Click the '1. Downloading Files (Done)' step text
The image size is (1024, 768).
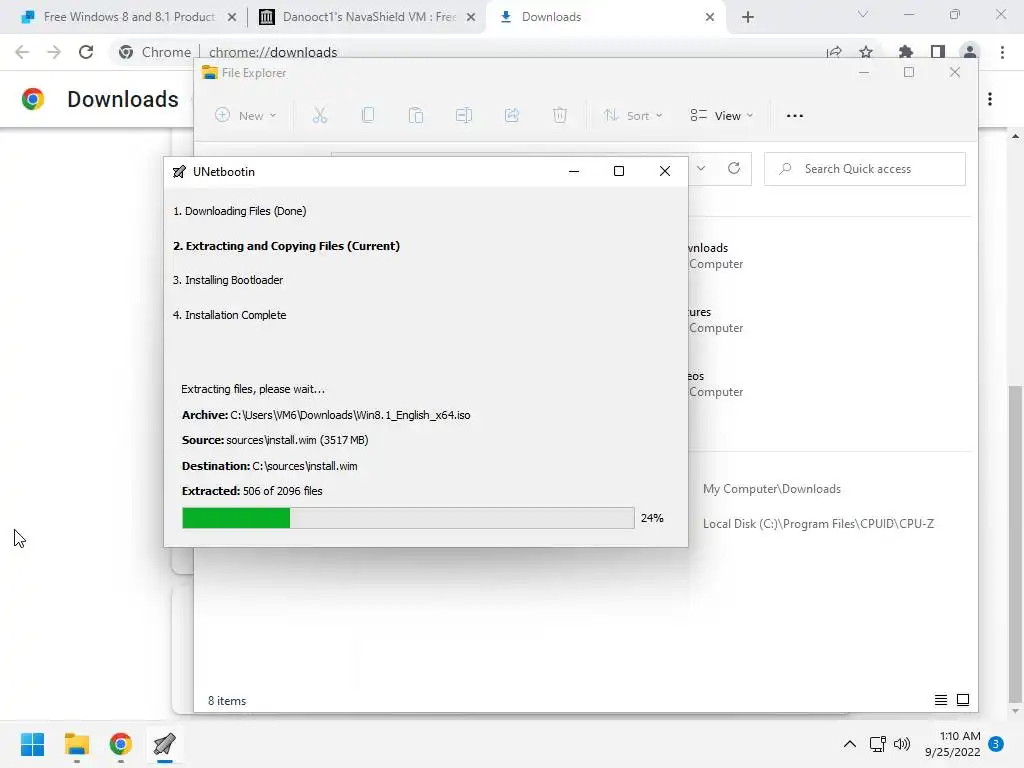(x=239, y=211)
